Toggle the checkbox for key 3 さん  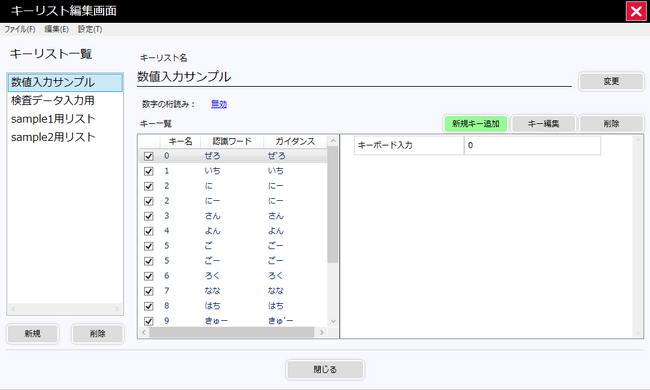148,216
